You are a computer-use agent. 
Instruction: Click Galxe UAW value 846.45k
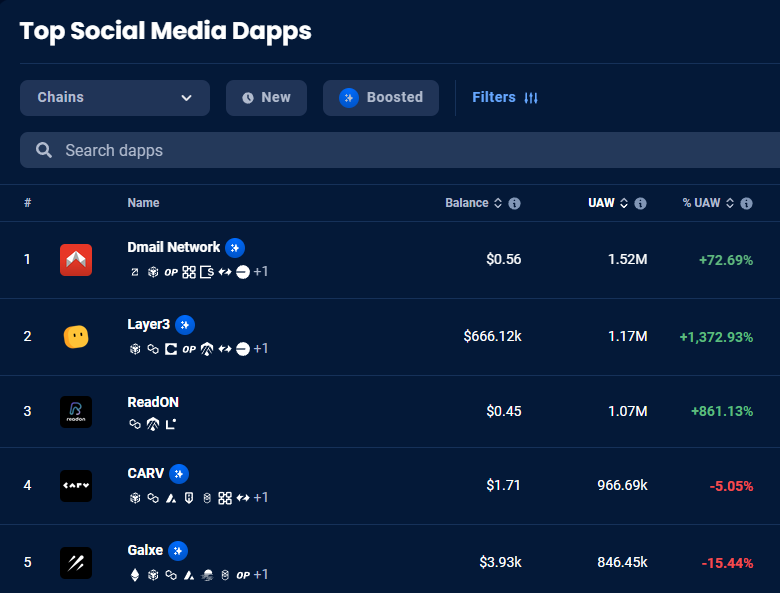[x=622, y=562]
